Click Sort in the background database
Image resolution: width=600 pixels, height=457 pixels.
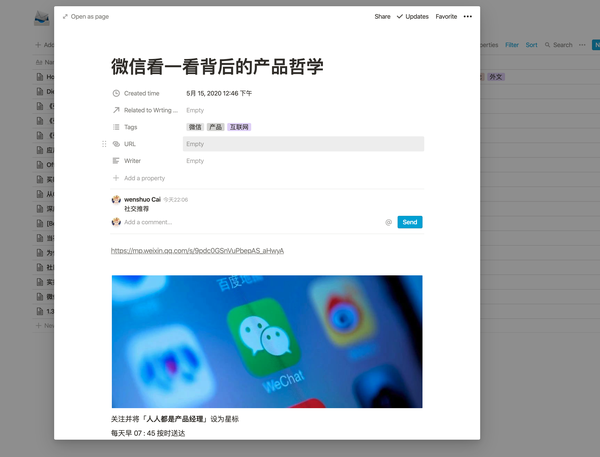[x=532, y=45]
